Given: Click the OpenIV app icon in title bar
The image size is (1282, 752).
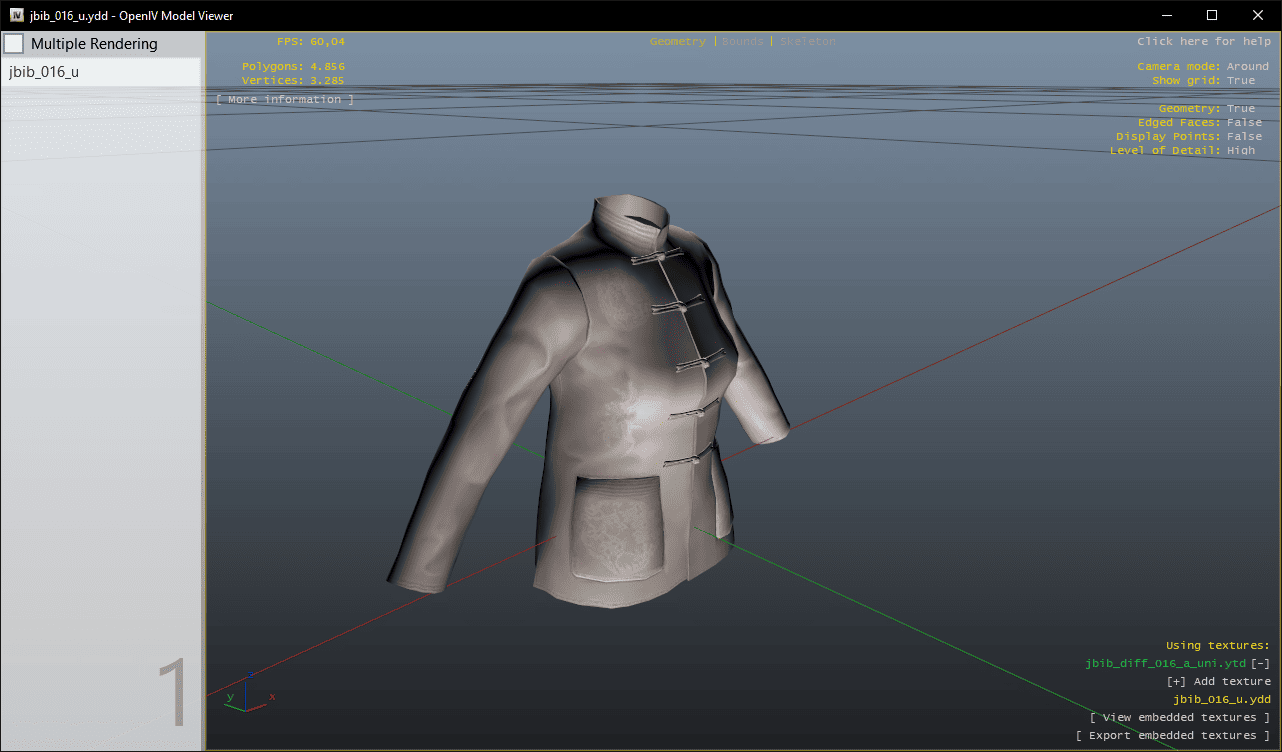Looking at the screenshot, I should (x=17, y=15).
